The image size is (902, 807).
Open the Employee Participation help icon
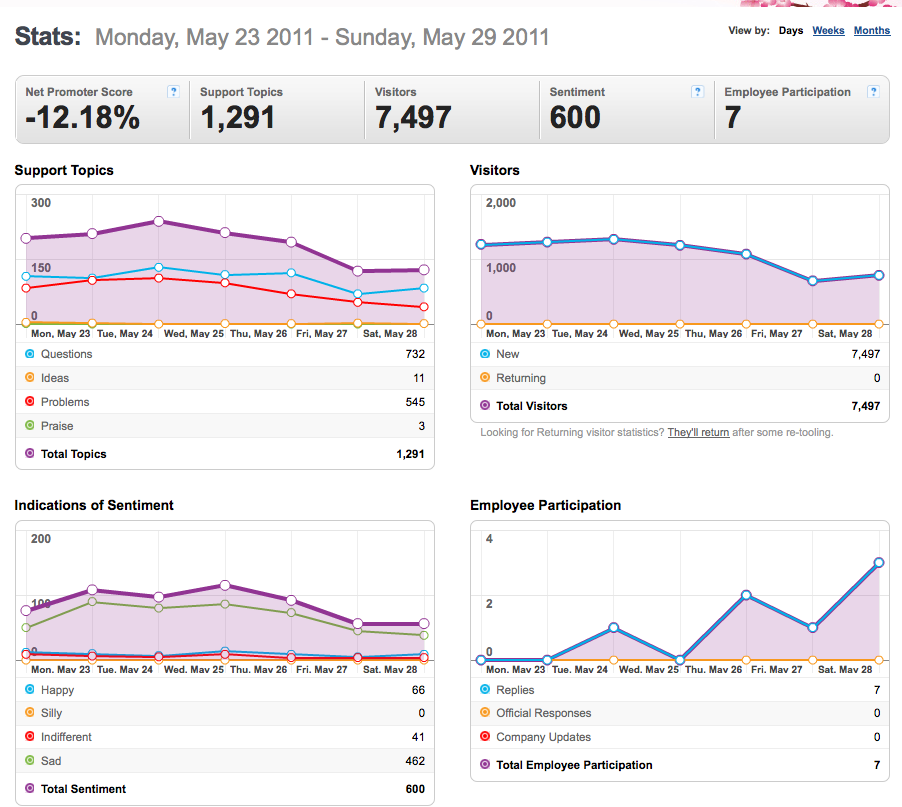coord(873,91)
